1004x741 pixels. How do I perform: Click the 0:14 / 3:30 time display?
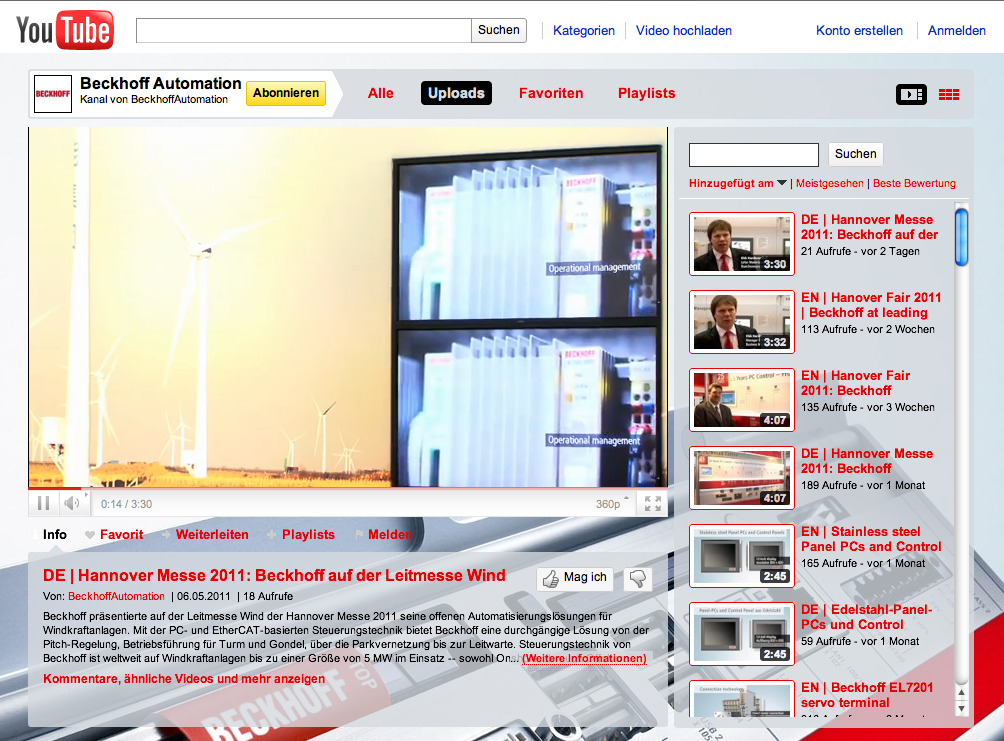point(126,504)
